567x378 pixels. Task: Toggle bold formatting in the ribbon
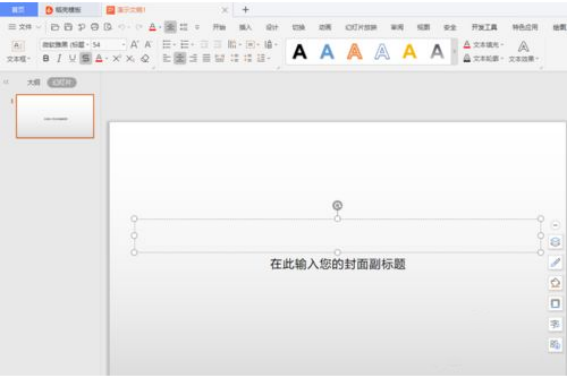tap(46, 58)
